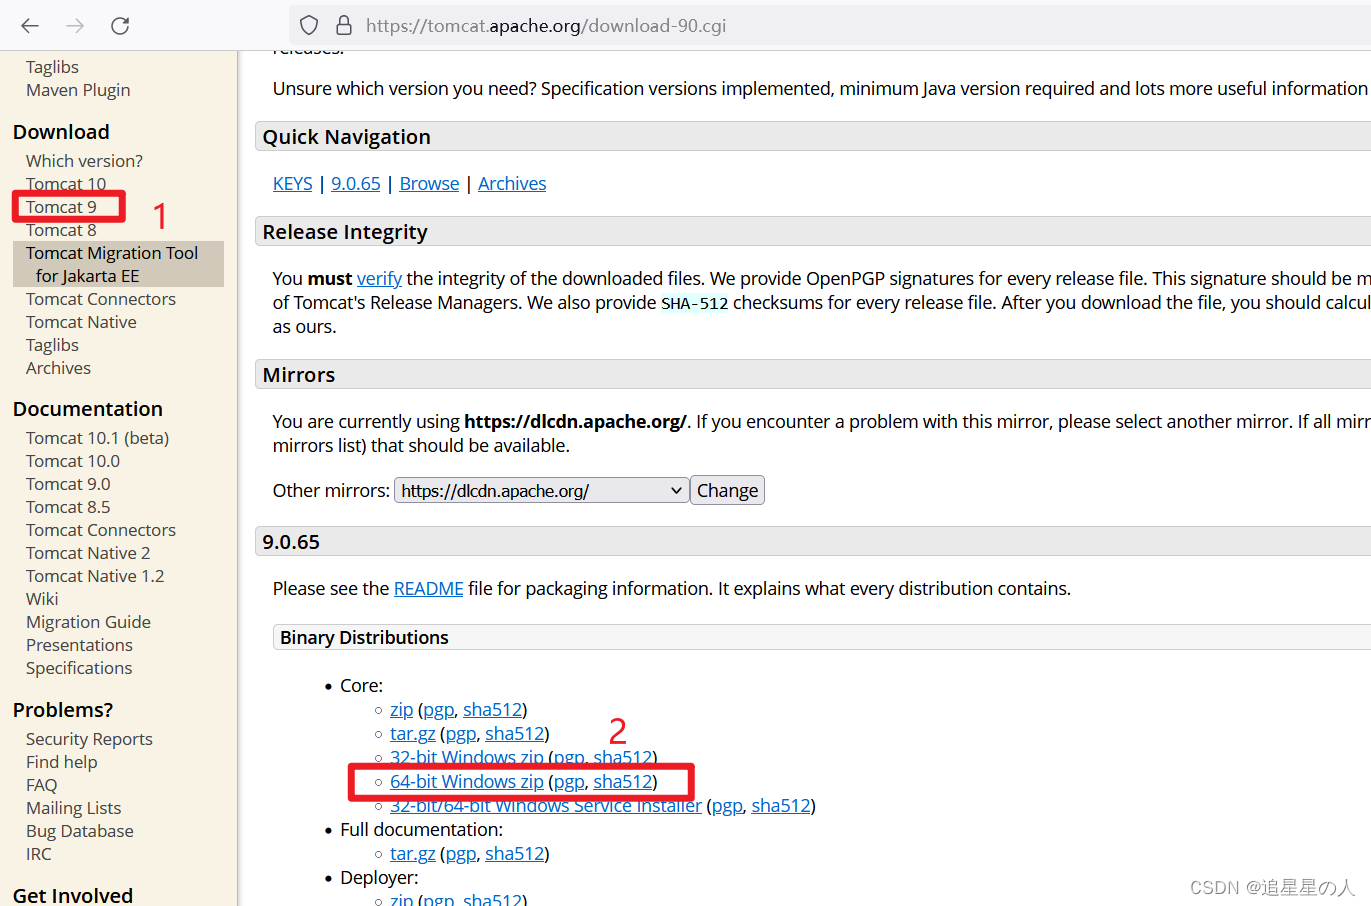Open the sha512 checksum for Core tar.gz
Image resolution: width=1371 pixels, height=906 pixels.
(x=514, y=734)
